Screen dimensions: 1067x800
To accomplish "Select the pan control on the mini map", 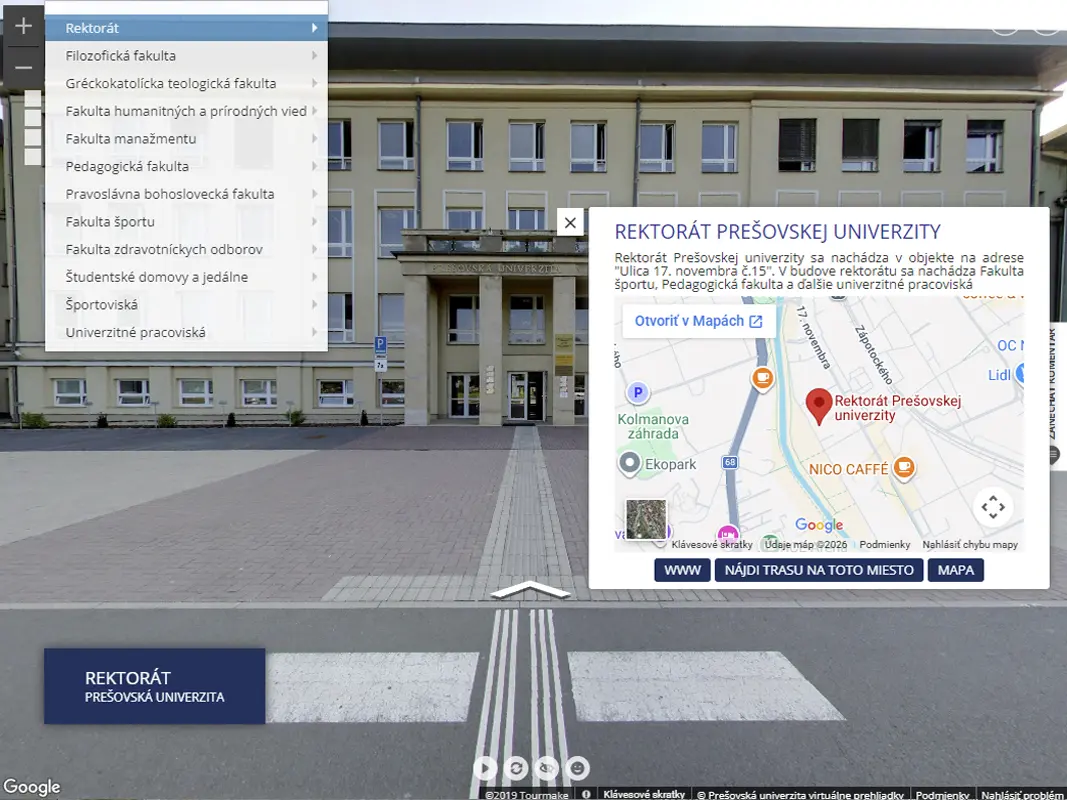I will coord(992,507).
